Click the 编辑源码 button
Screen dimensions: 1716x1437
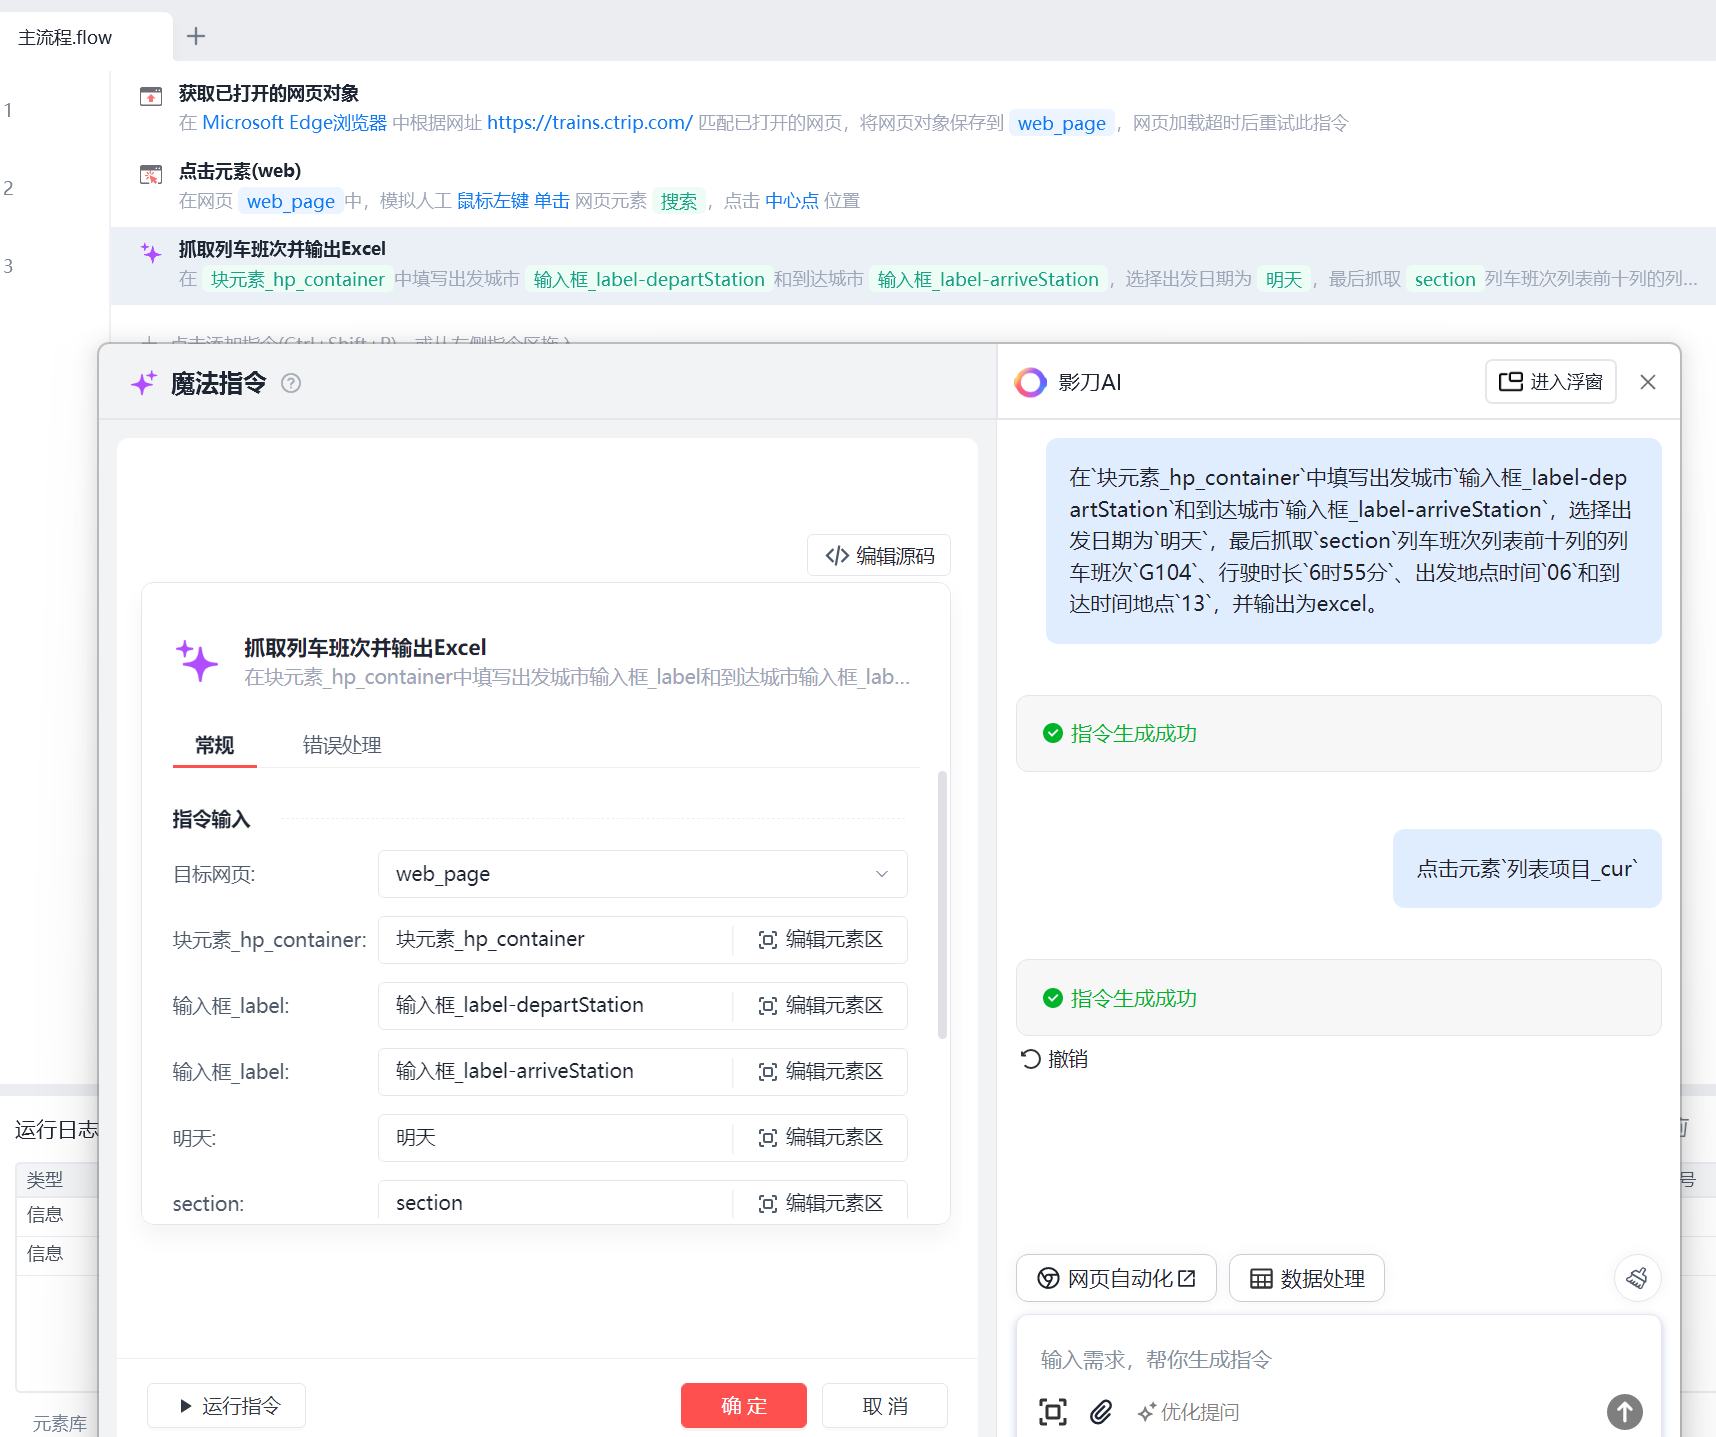coord(879,556)
